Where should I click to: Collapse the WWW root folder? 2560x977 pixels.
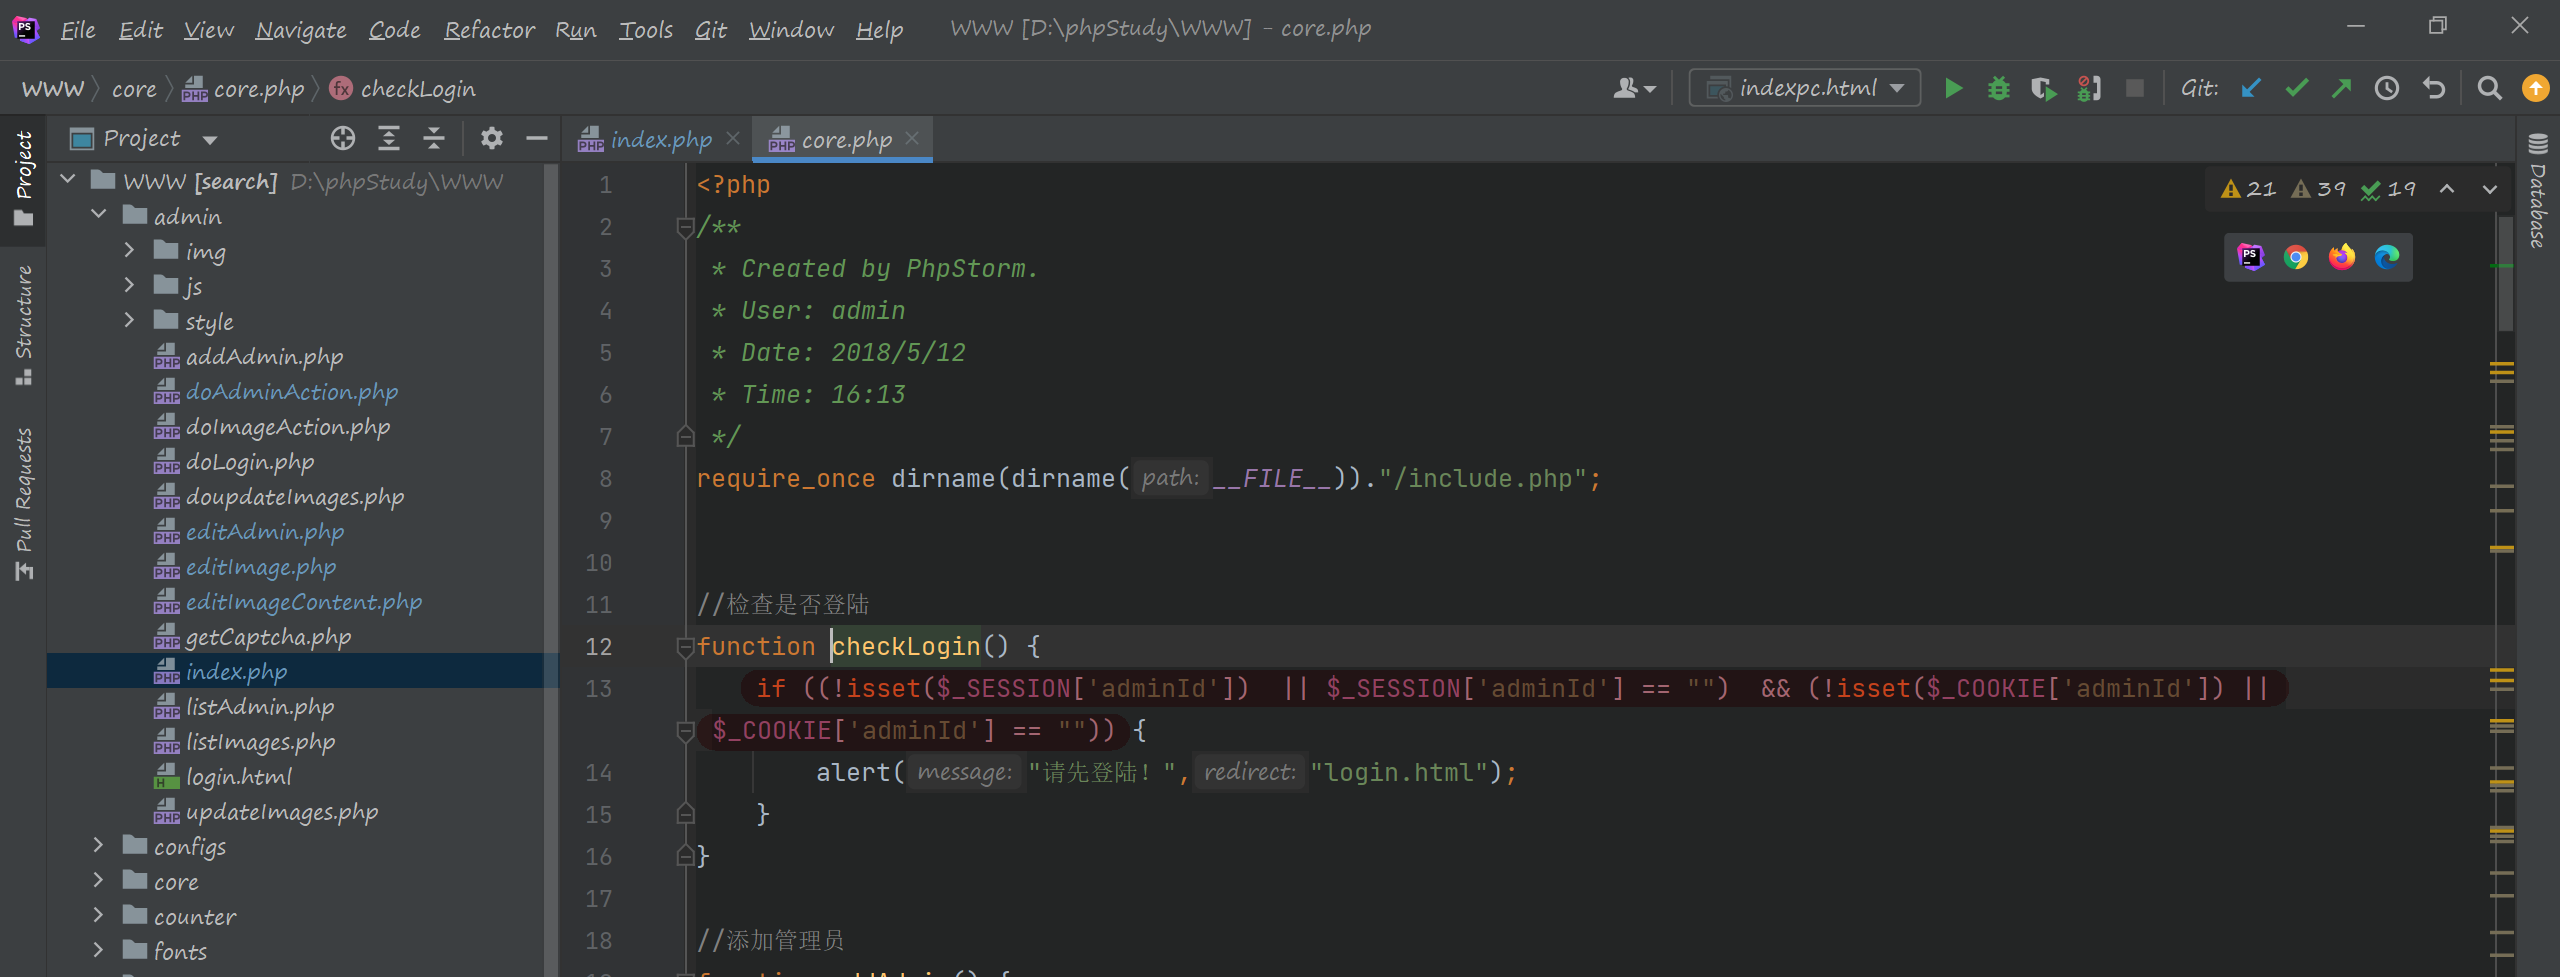tap(68, 181)
